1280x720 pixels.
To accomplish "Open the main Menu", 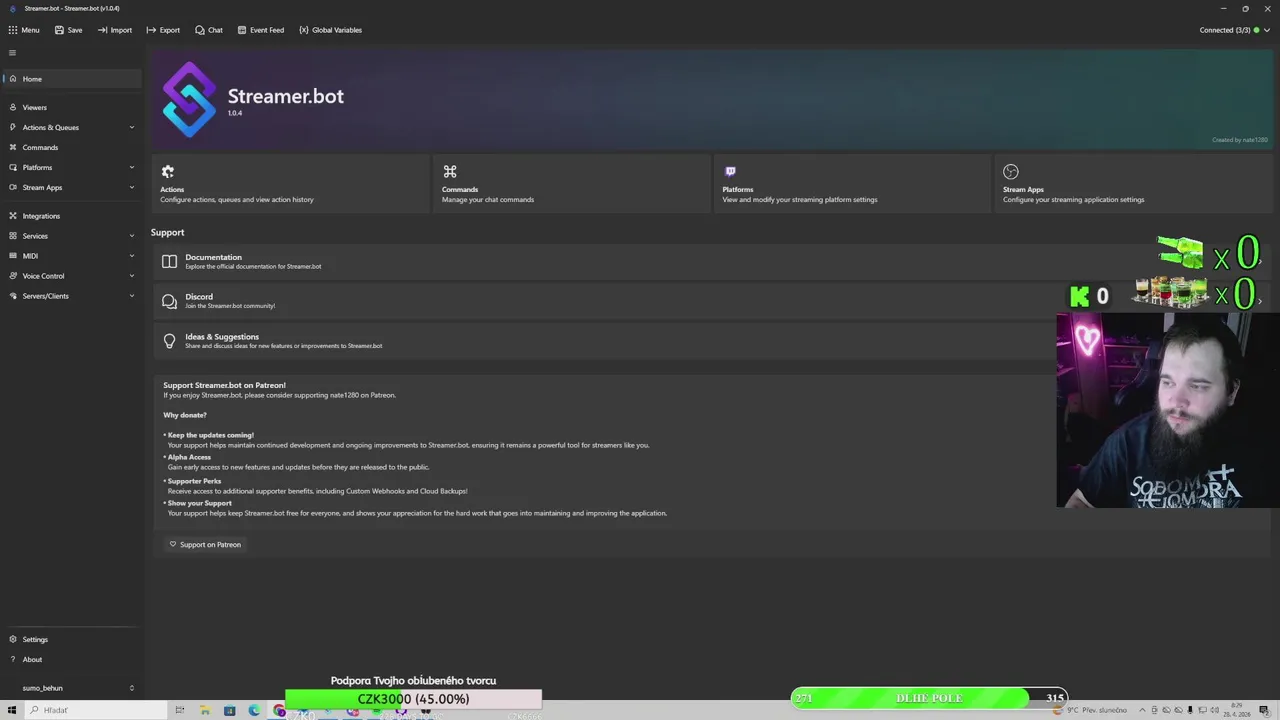I will (24, 30).
